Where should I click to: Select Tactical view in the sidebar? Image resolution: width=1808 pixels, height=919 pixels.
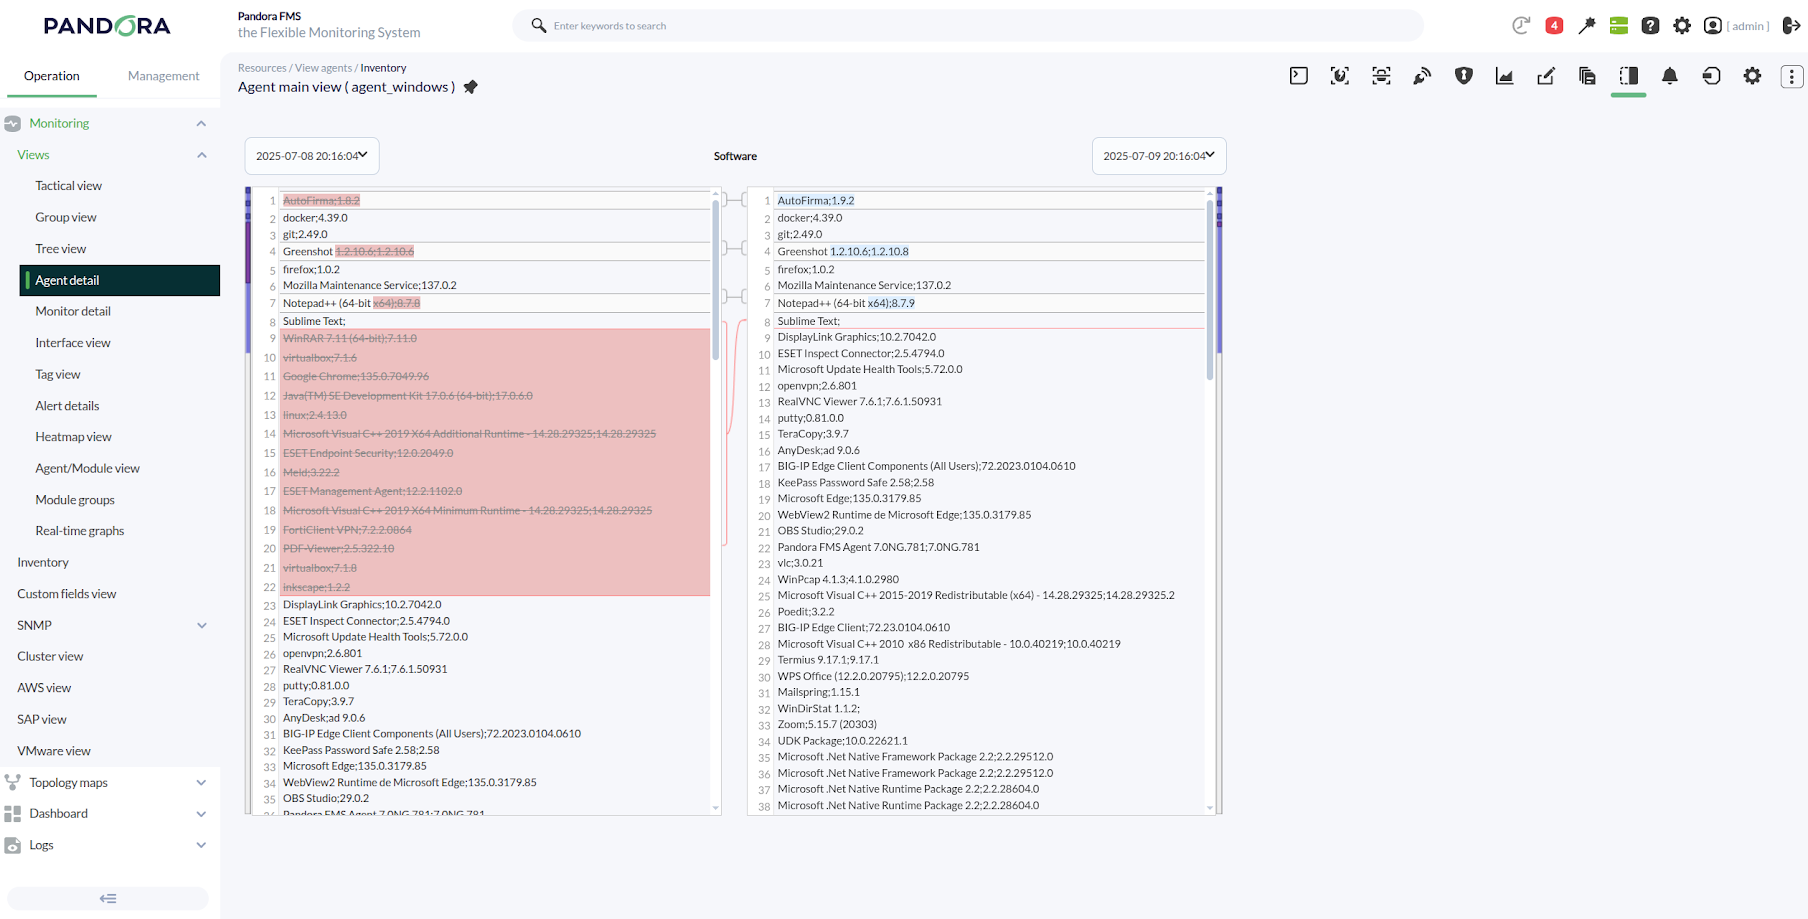(x=68, y=186)
